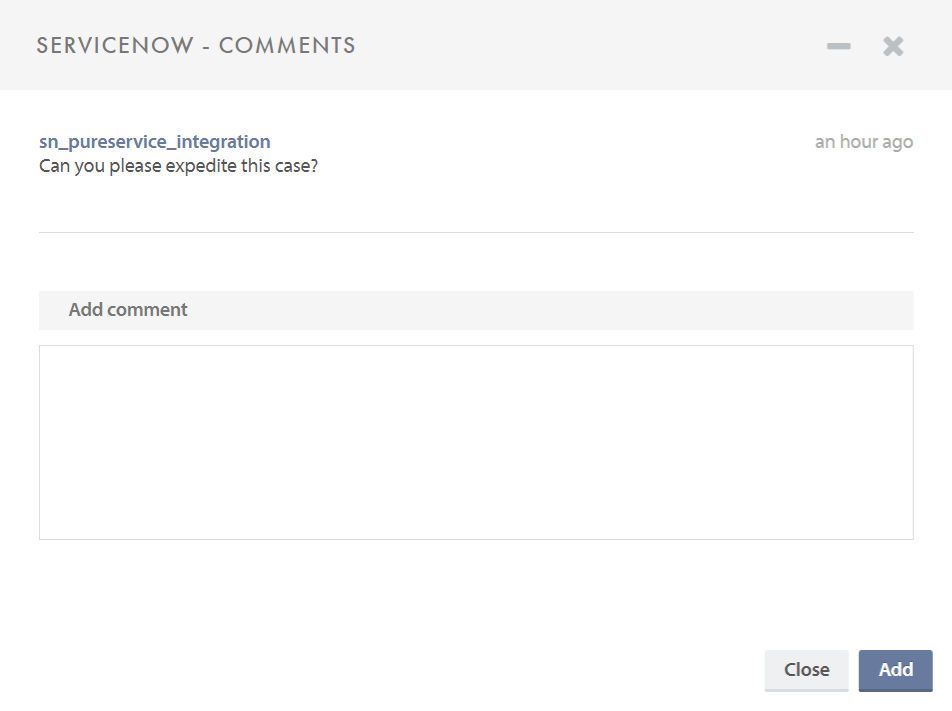
Task: Open the sn_pureservice_integration user link
Action: (154, 142)
